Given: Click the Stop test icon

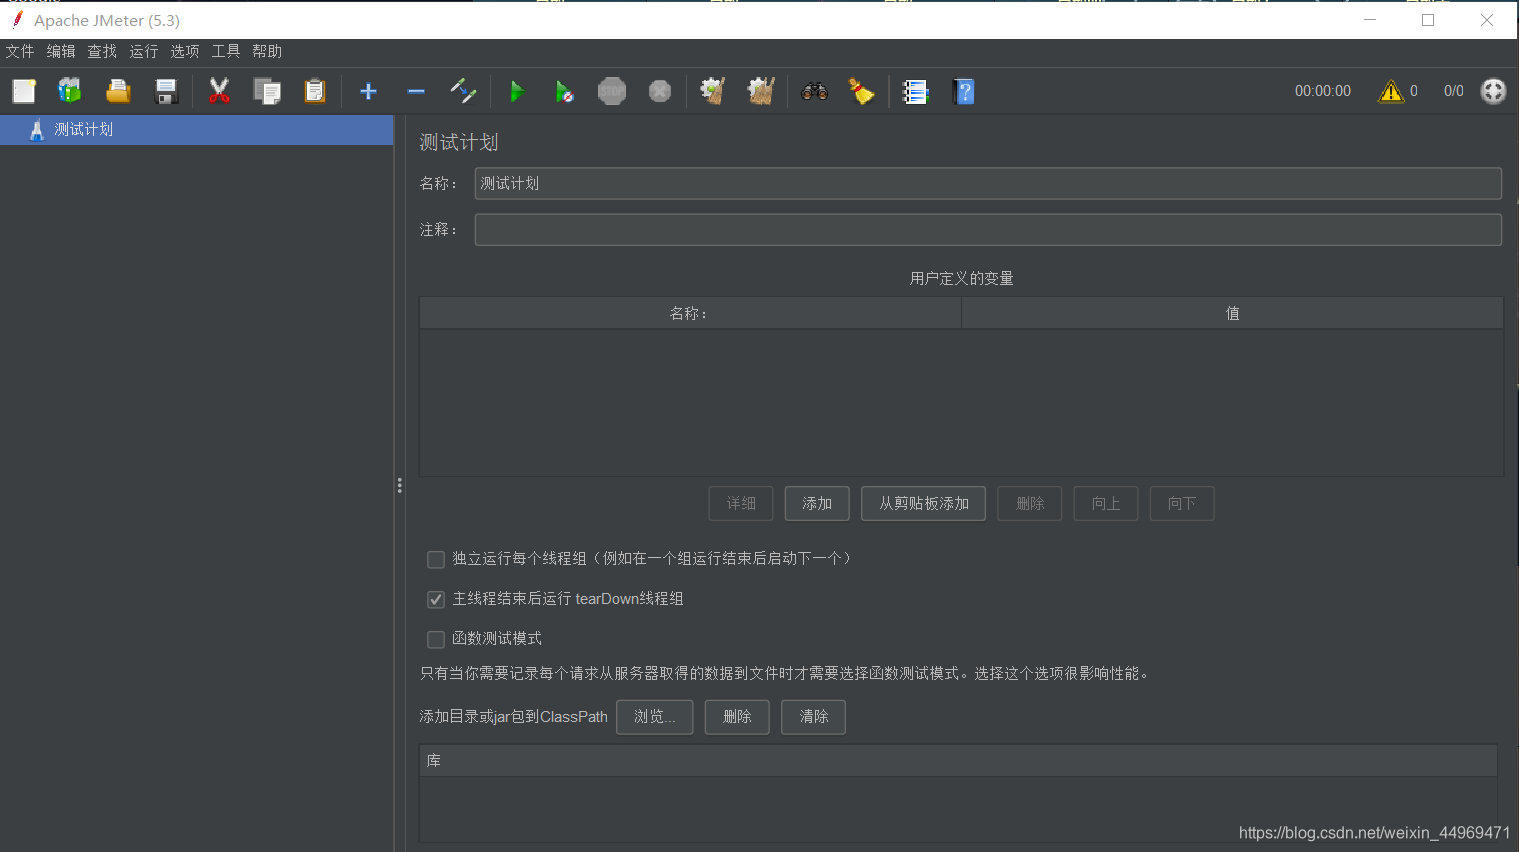Looking at the screenshot, I should point(612,91).
